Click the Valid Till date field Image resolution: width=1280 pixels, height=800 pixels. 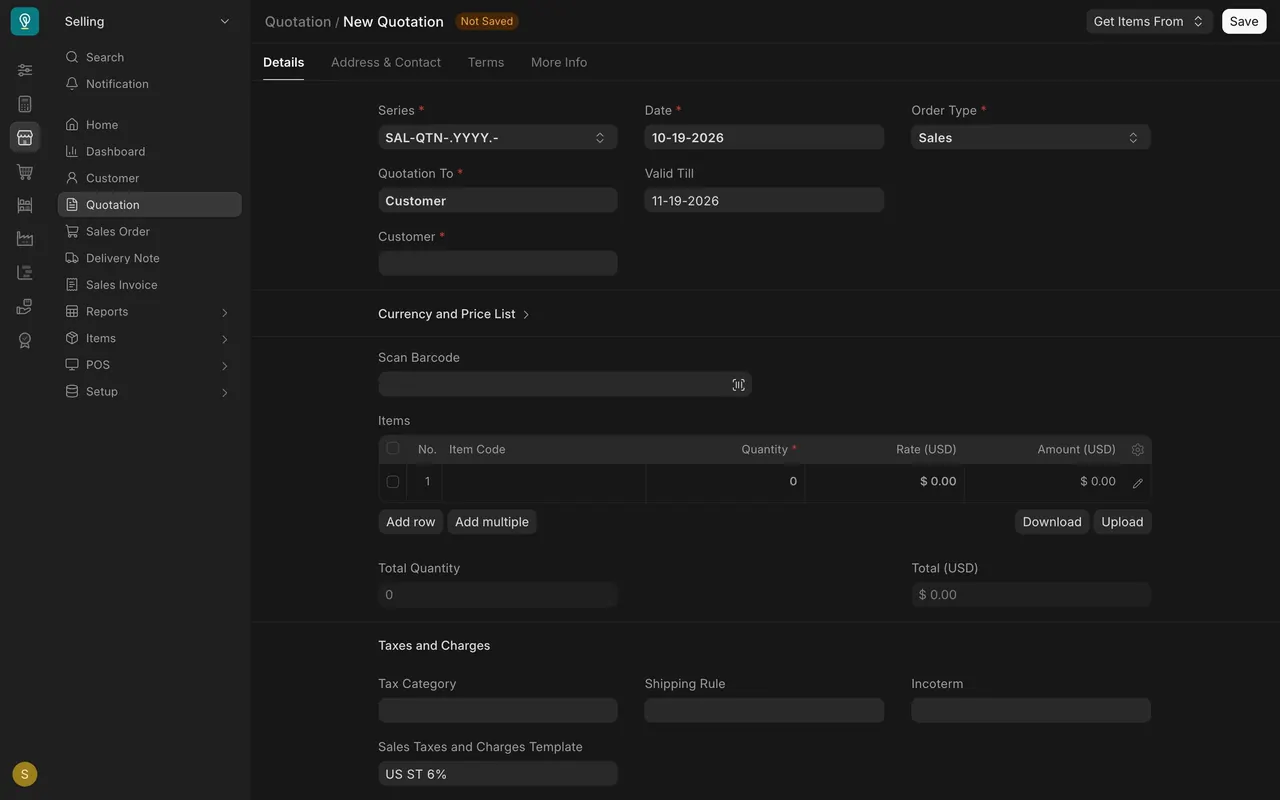click(764, 200)
